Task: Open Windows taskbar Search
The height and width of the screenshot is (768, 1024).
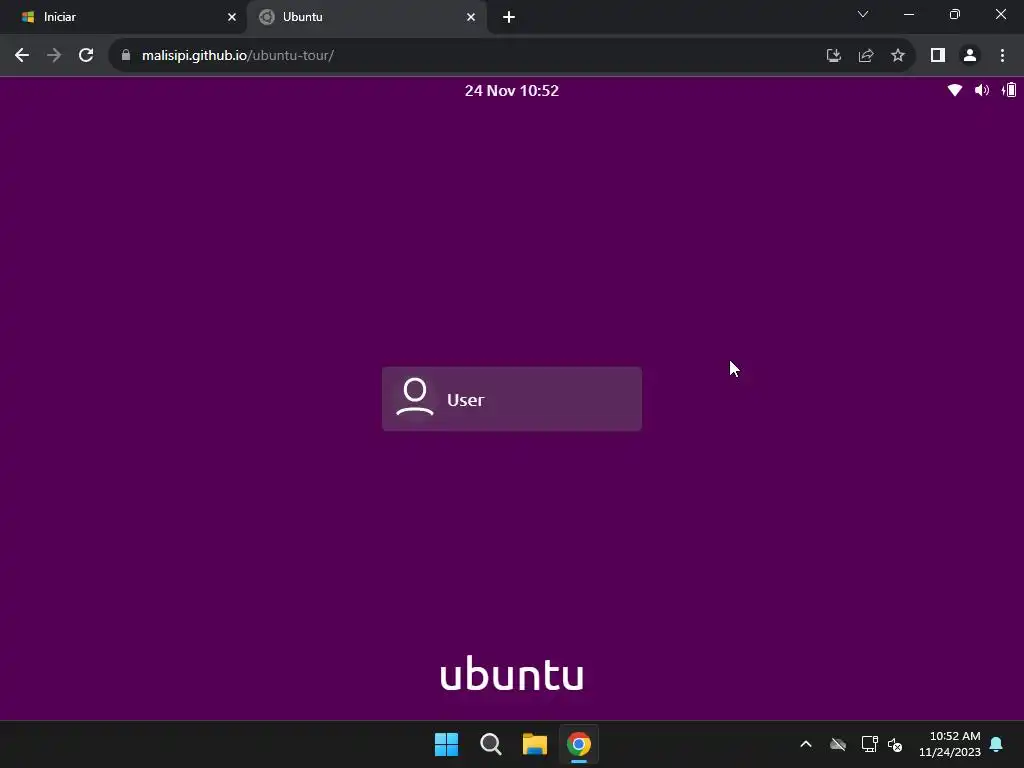Action: click(490, 744)
